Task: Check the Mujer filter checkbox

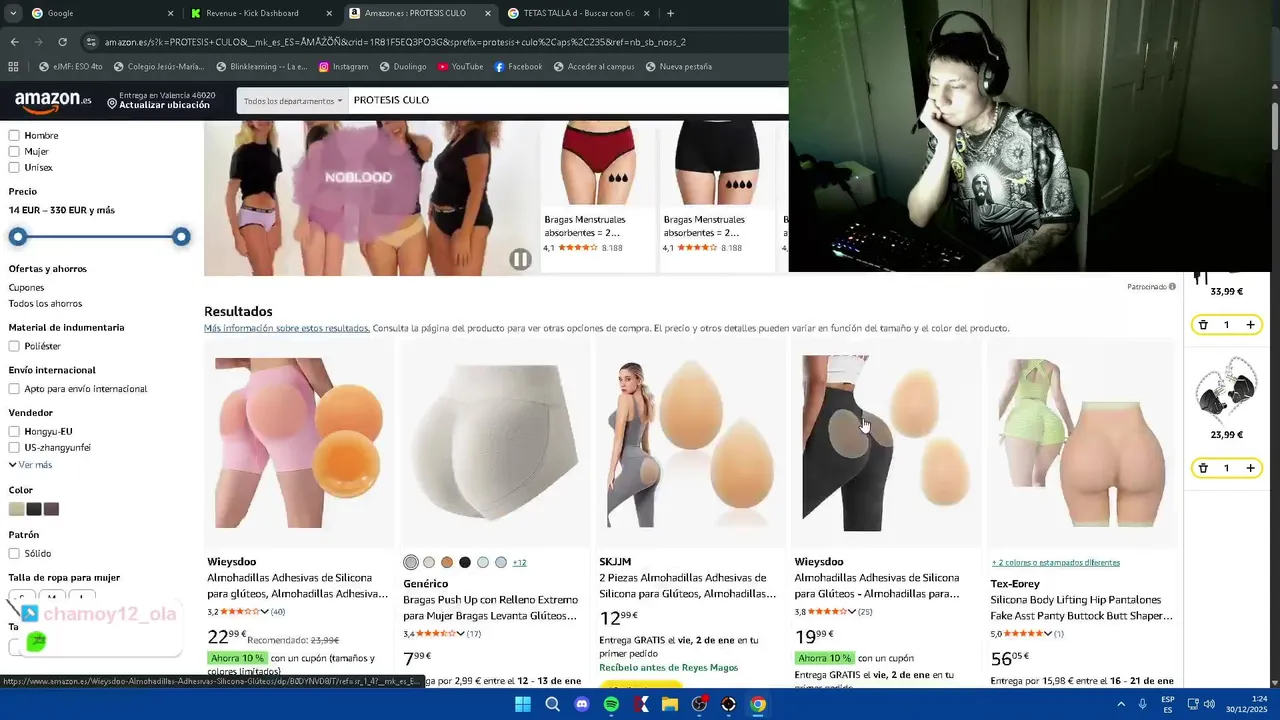Action: [x=14, y=151]
